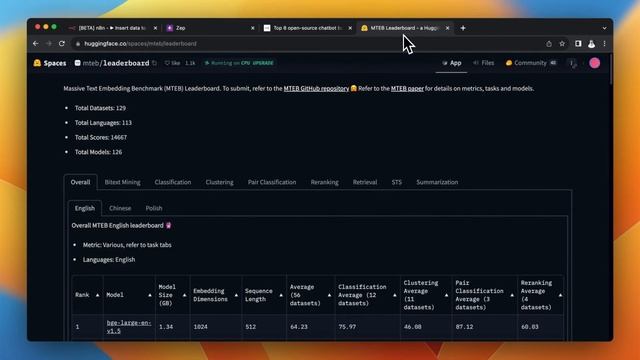Sort by Model Size (GB) arrow
The image size is (640, 360).
(184, 295)
